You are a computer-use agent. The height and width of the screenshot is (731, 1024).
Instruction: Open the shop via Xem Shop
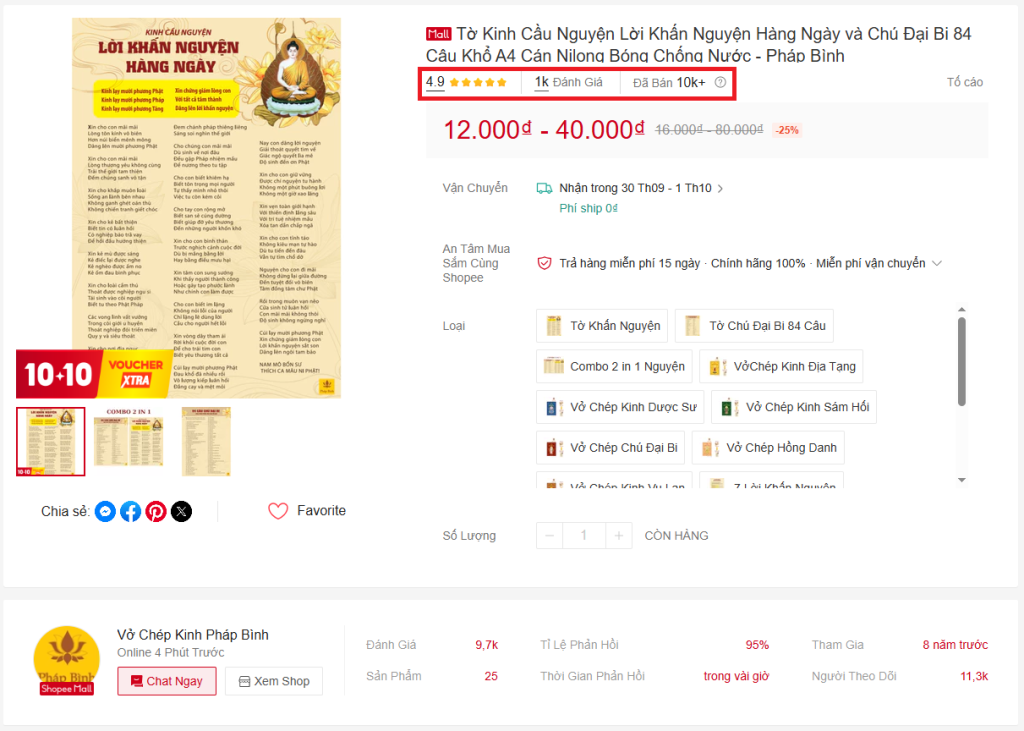(273, 681)
